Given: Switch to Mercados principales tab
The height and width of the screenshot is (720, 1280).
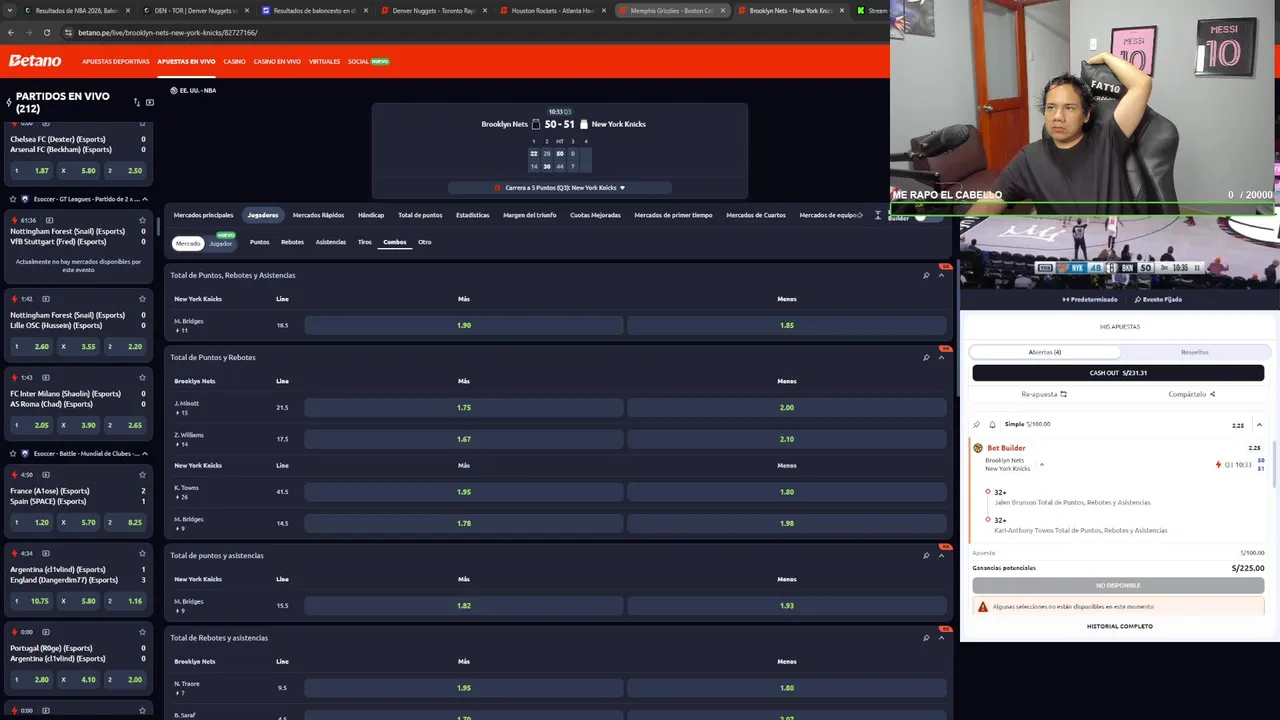Looking at the screenshot, I should pos(203,215).
